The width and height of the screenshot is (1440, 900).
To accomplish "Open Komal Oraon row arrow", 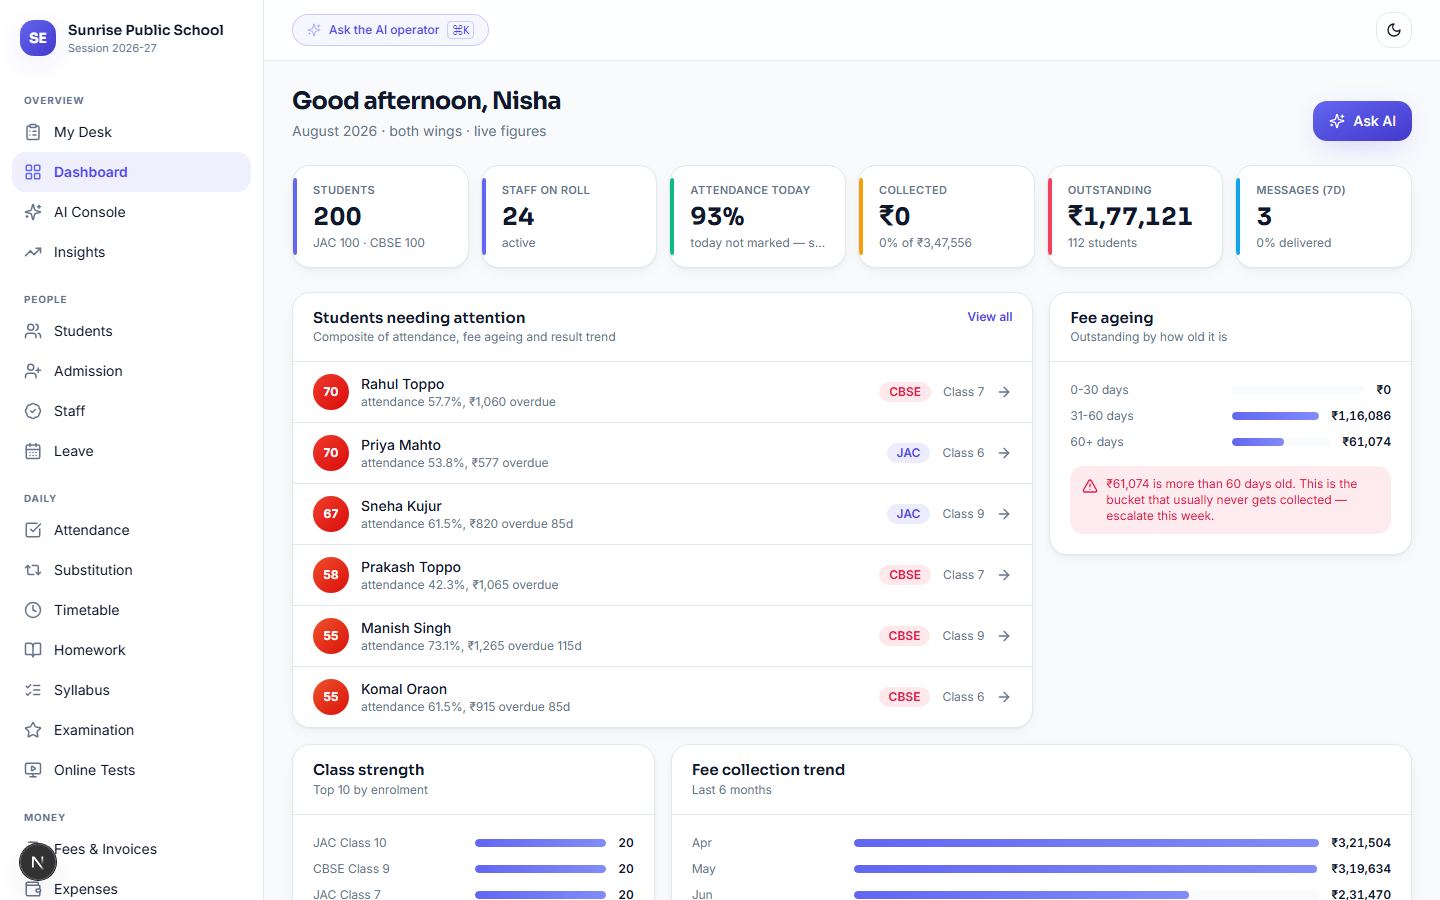I will pyautogui.click(x=1004, y=697).
